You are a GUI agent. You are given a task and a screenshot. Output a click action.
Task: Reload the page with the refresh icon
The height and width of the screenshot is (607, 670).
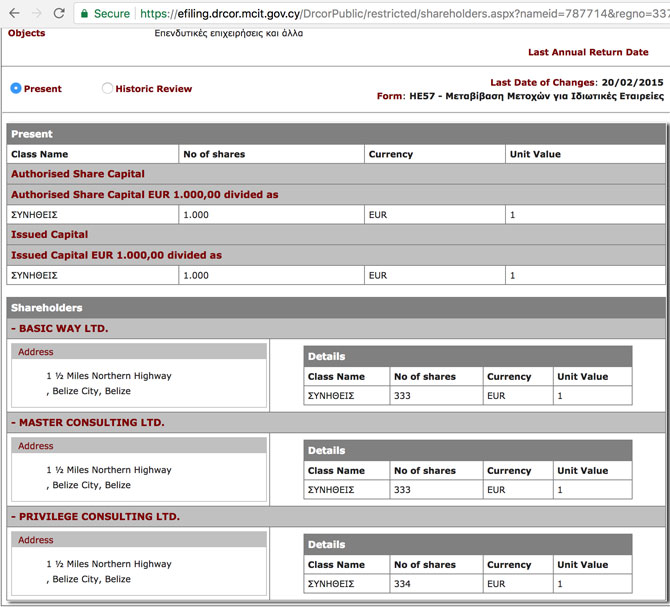pos(59,13)
